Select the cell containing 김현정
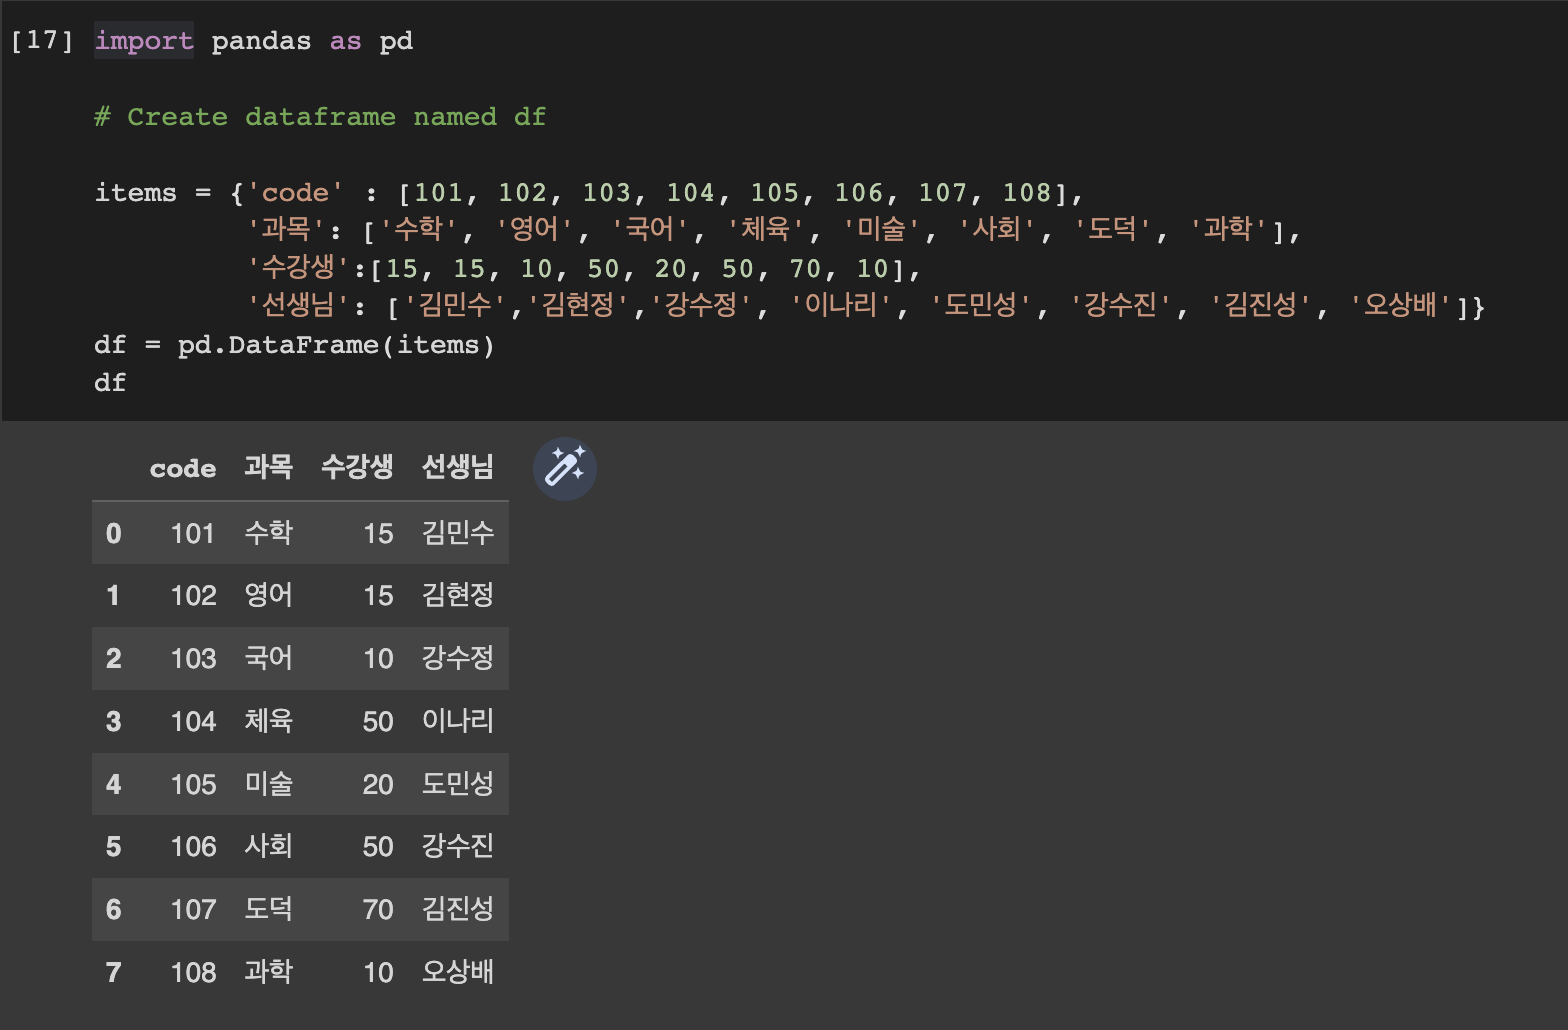 click(458, 595)
